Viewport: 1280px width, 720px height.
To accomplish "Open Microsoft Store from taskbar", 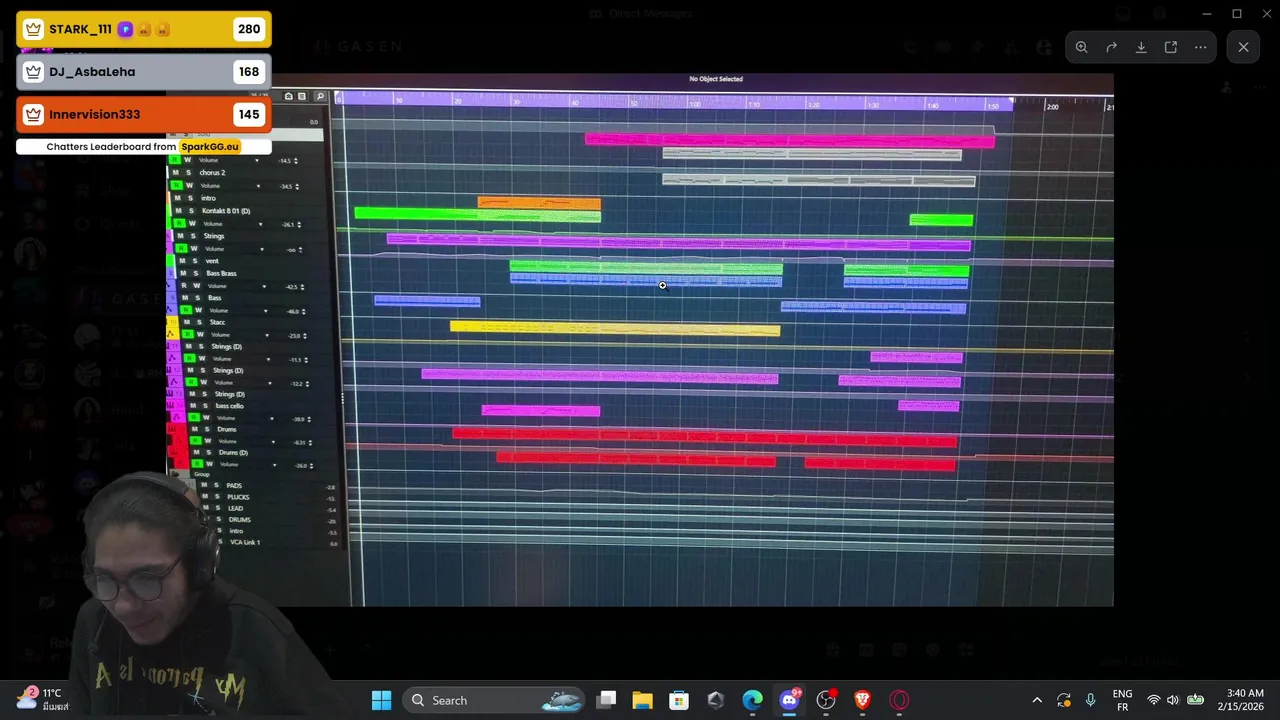I will 679,700.
